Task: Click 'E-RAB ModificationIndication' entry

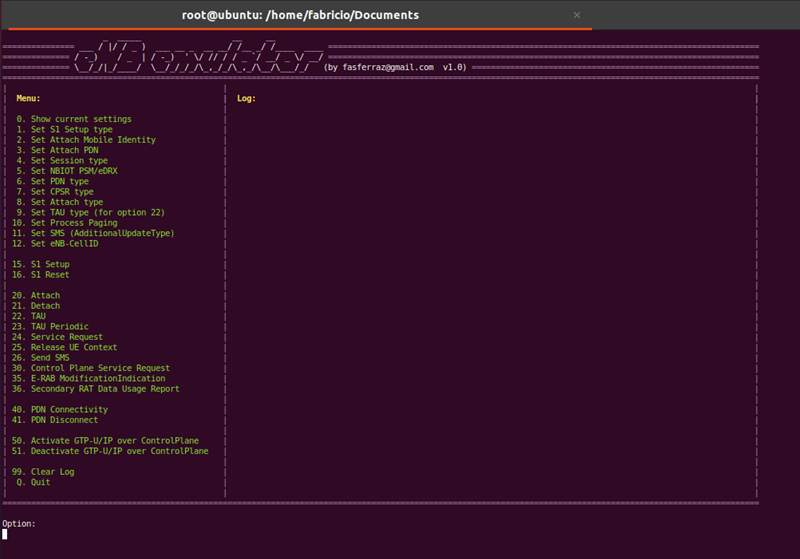Action: pyautogui.click(x=89, y=378)
